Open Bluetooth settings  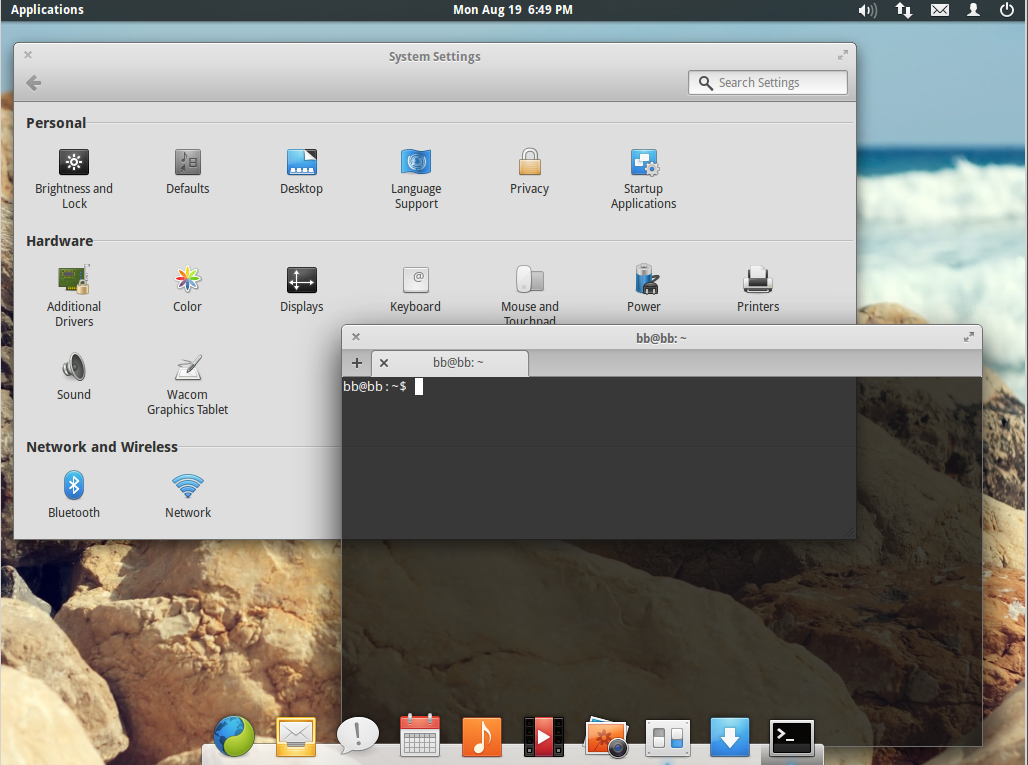click(x=74, y=486)
